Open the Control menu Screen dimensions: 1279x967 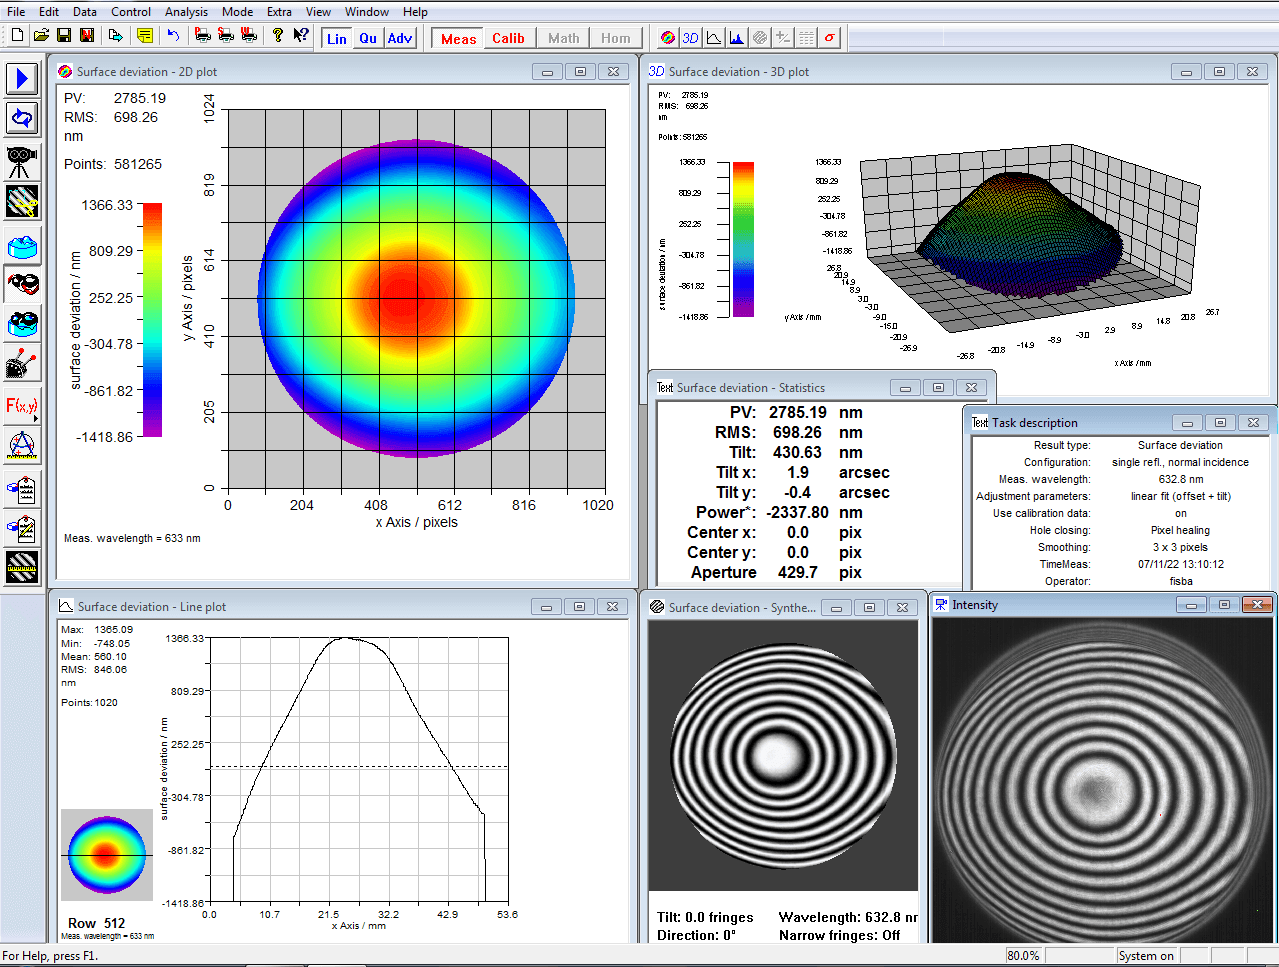(131, 12)
